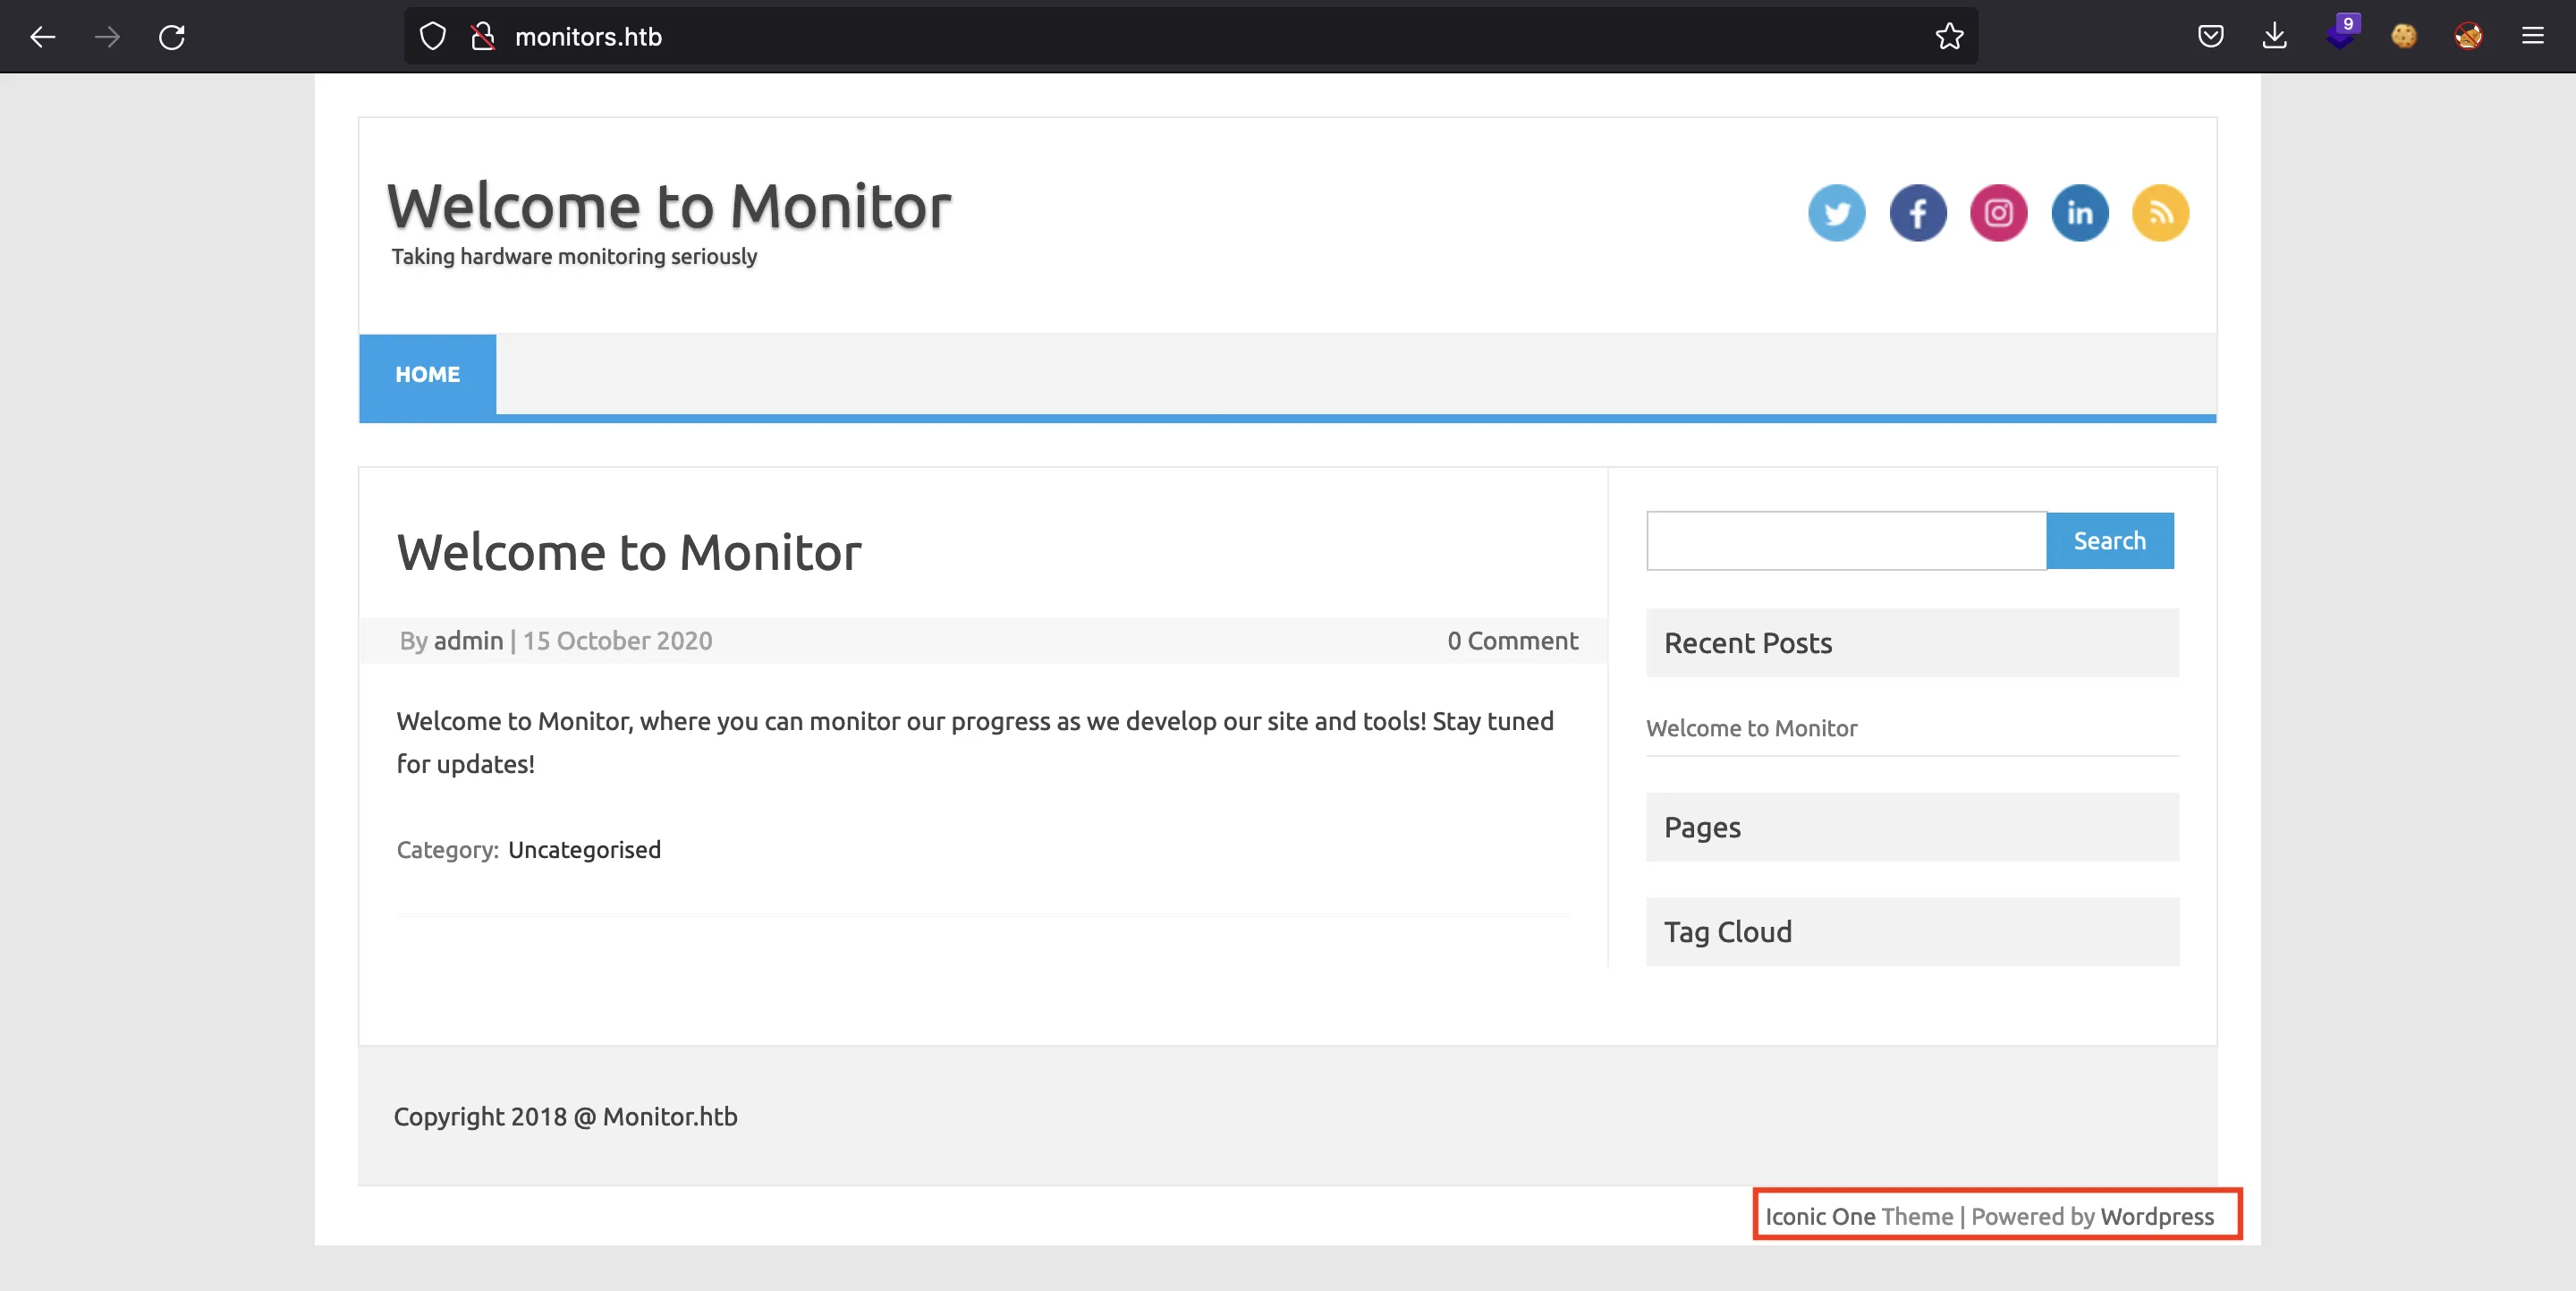Select the HOME navigation tab
Screen dimensions: 2576x1291
pyautogui.click(x=427, y=375)
